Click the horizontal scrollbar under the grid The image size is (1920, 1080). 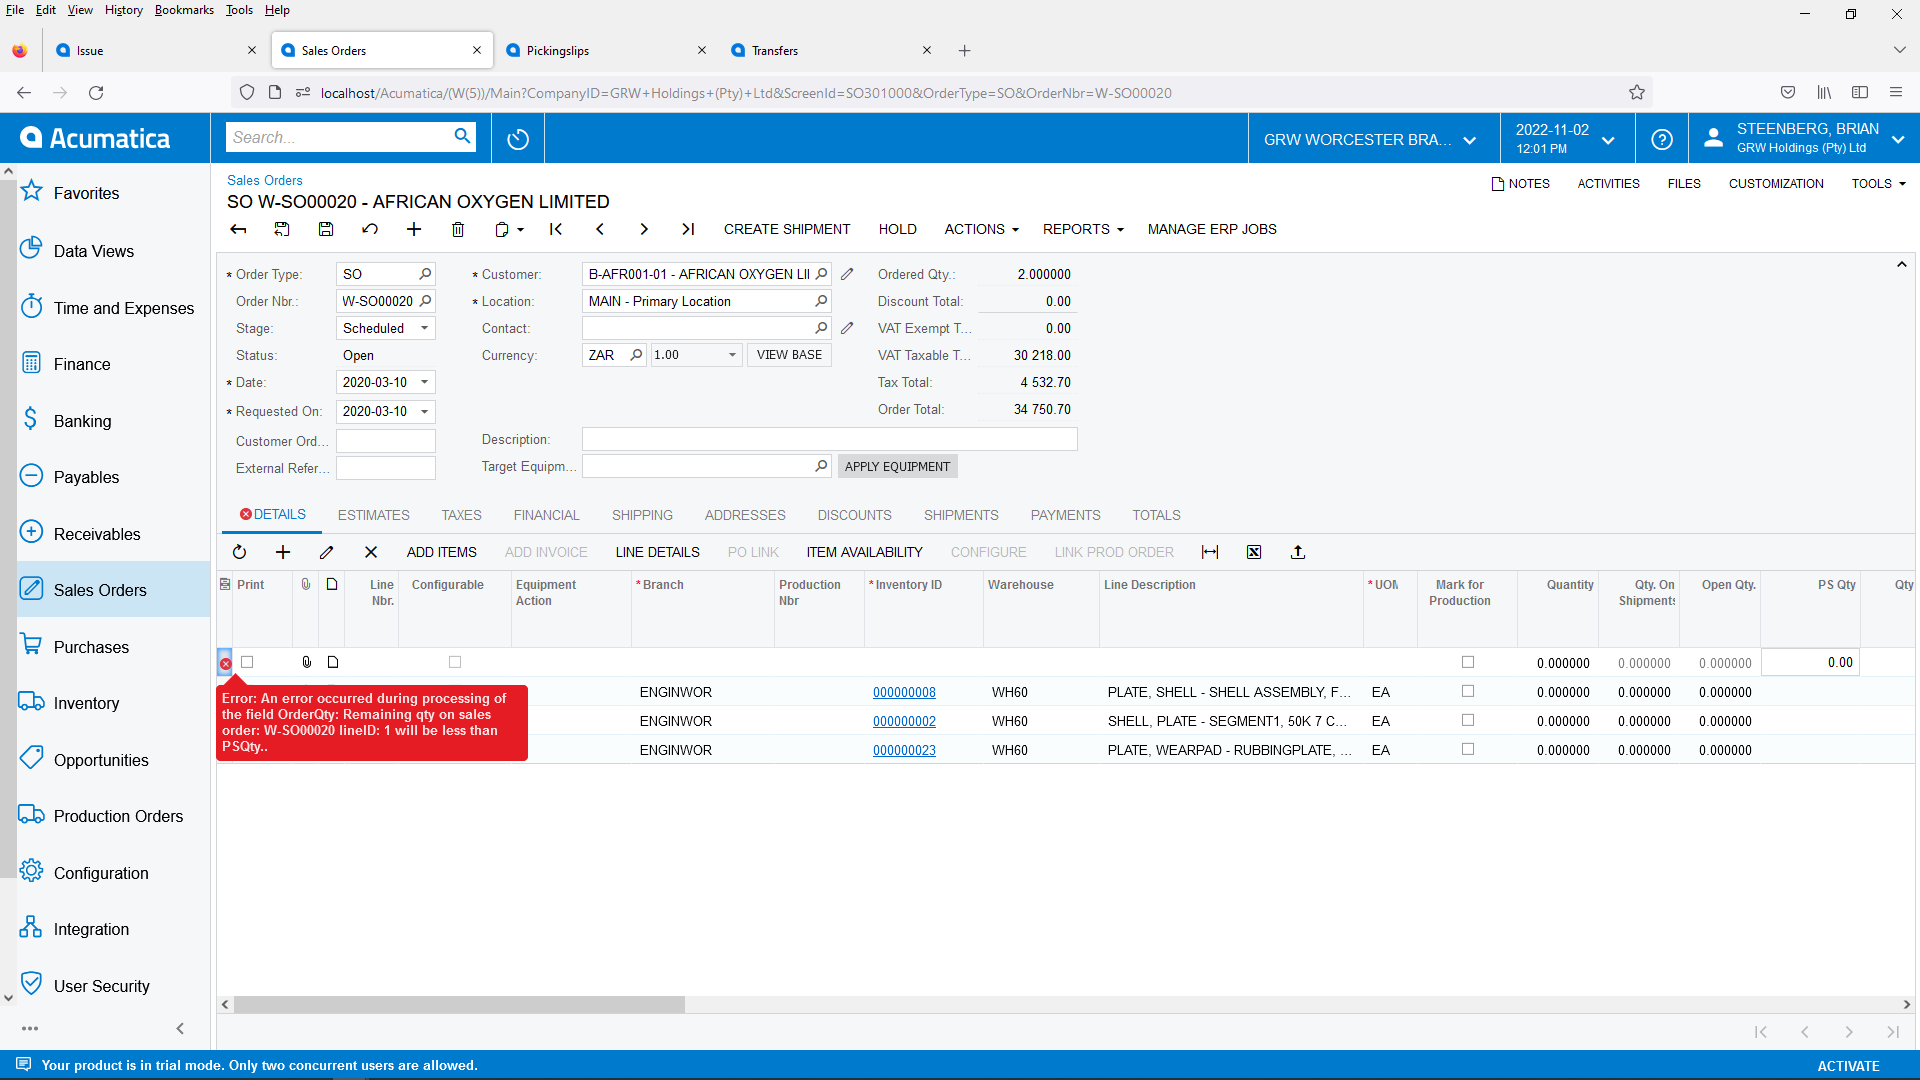[460, 1004]
